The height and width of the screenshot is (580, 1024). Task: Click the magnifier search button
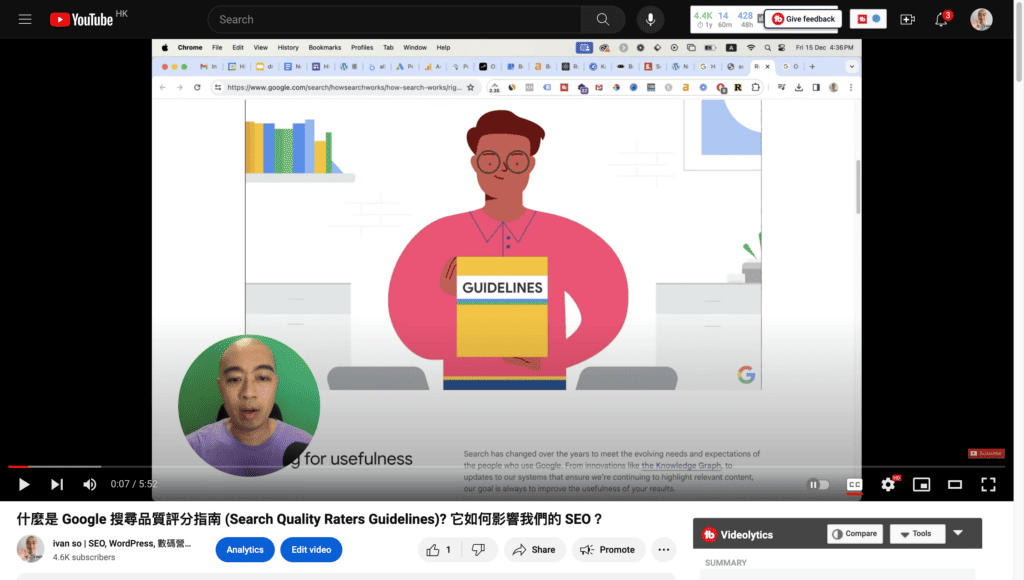click(603, 20)
